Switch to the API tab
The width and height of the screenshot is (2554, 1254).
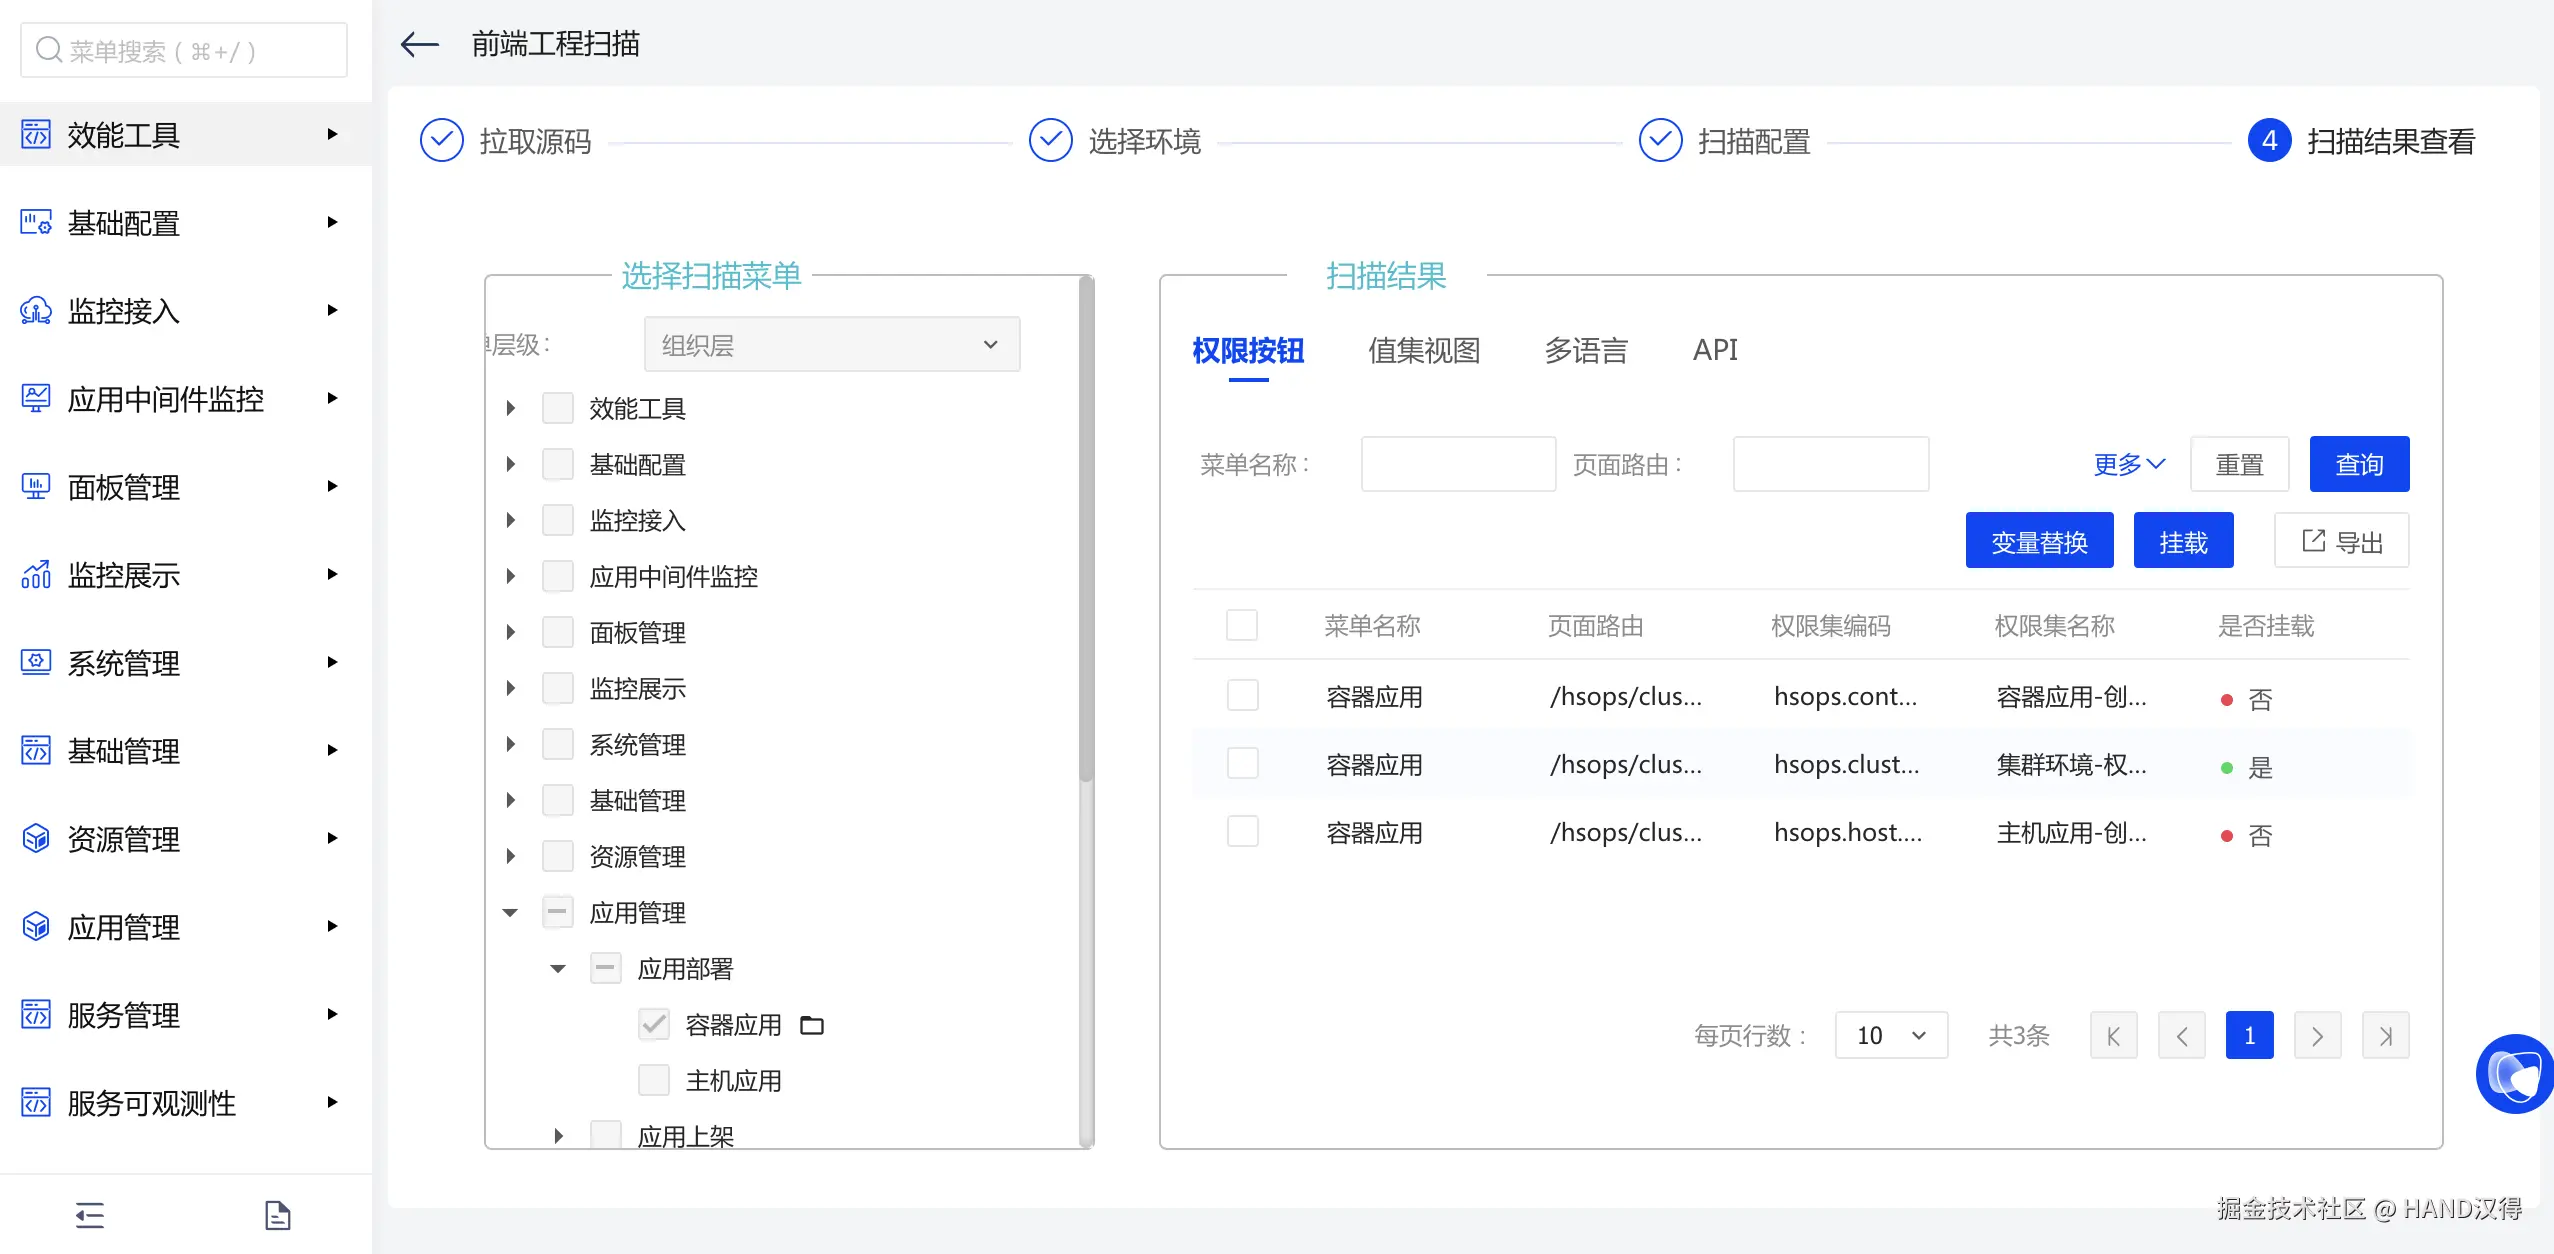click(x=1715, y=350)
